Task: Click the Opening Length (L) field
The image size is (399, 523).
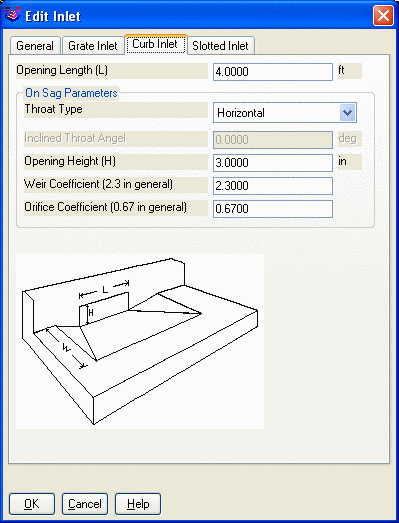Action: (273, 72)
